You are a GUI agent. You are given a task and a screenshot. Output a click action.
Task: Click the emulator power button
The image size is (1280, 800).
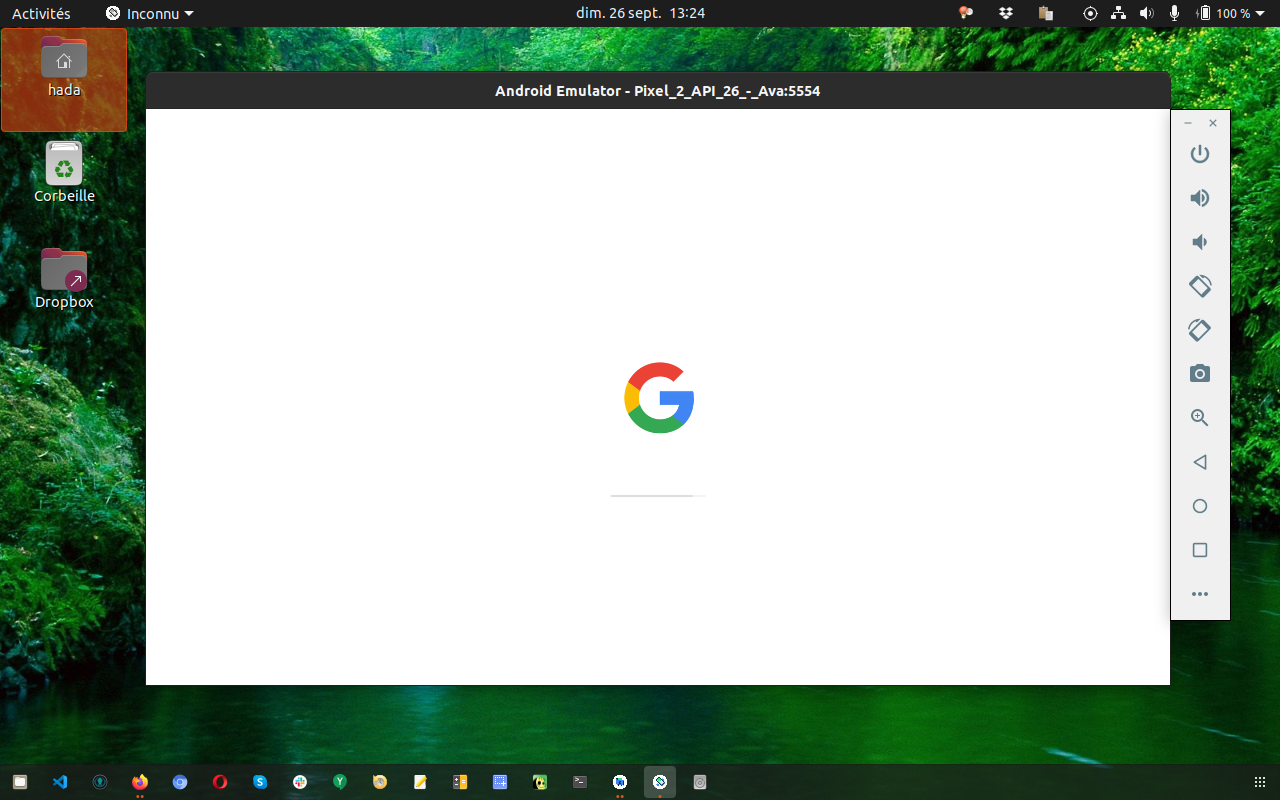point(1200,154)
